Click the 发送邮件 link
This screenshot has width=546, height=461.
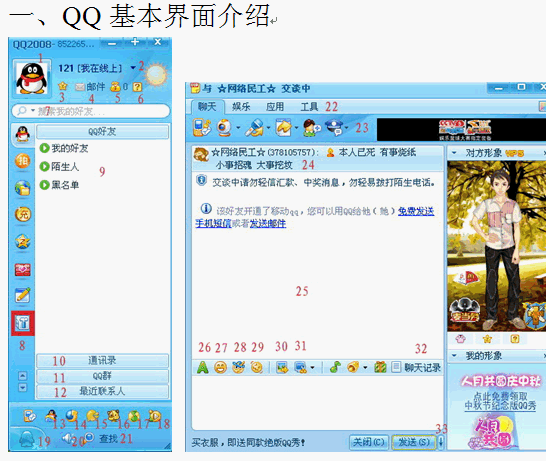click(267, 224)
